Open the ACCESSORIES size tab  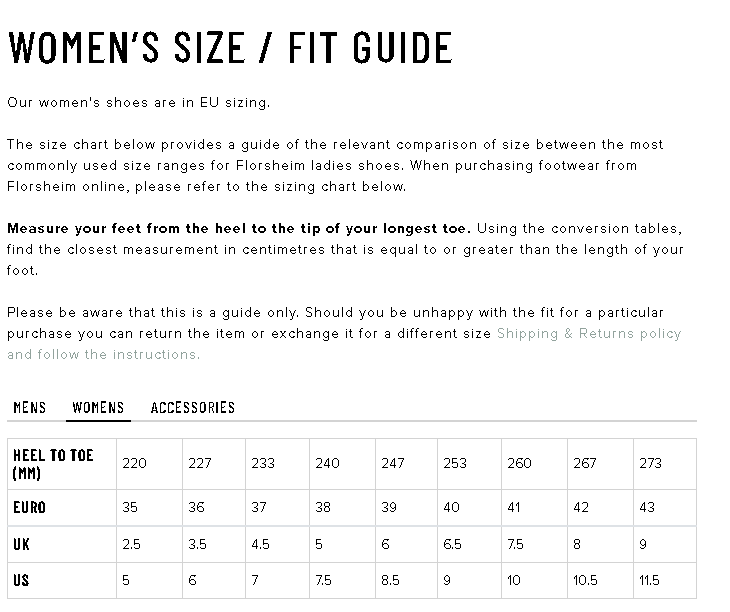pos(192,407)
